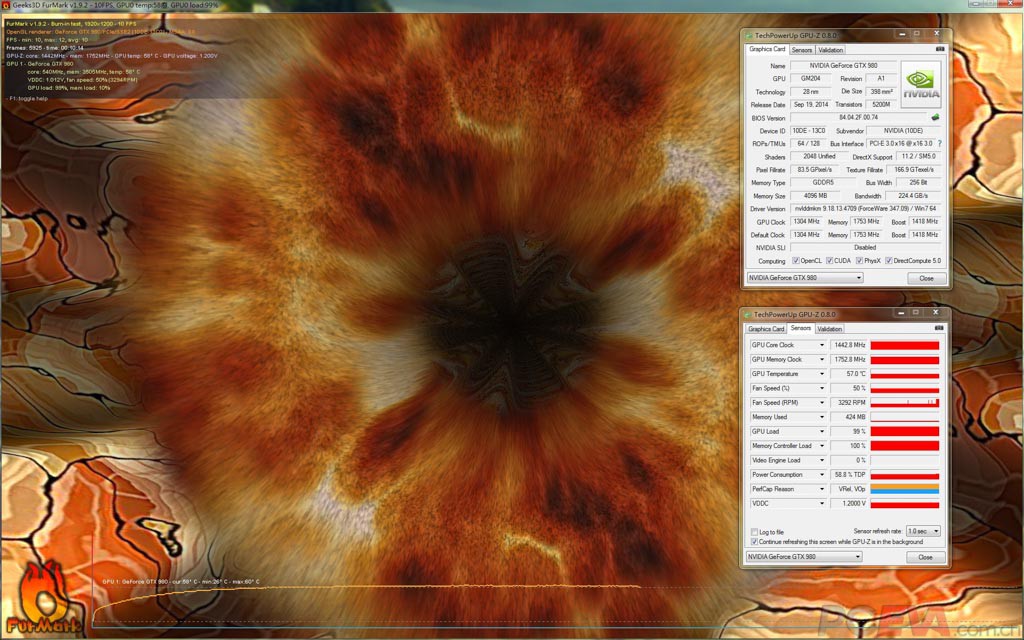Click the Release Date value 'Sep 19, 2014'

(x=810, y=104)
